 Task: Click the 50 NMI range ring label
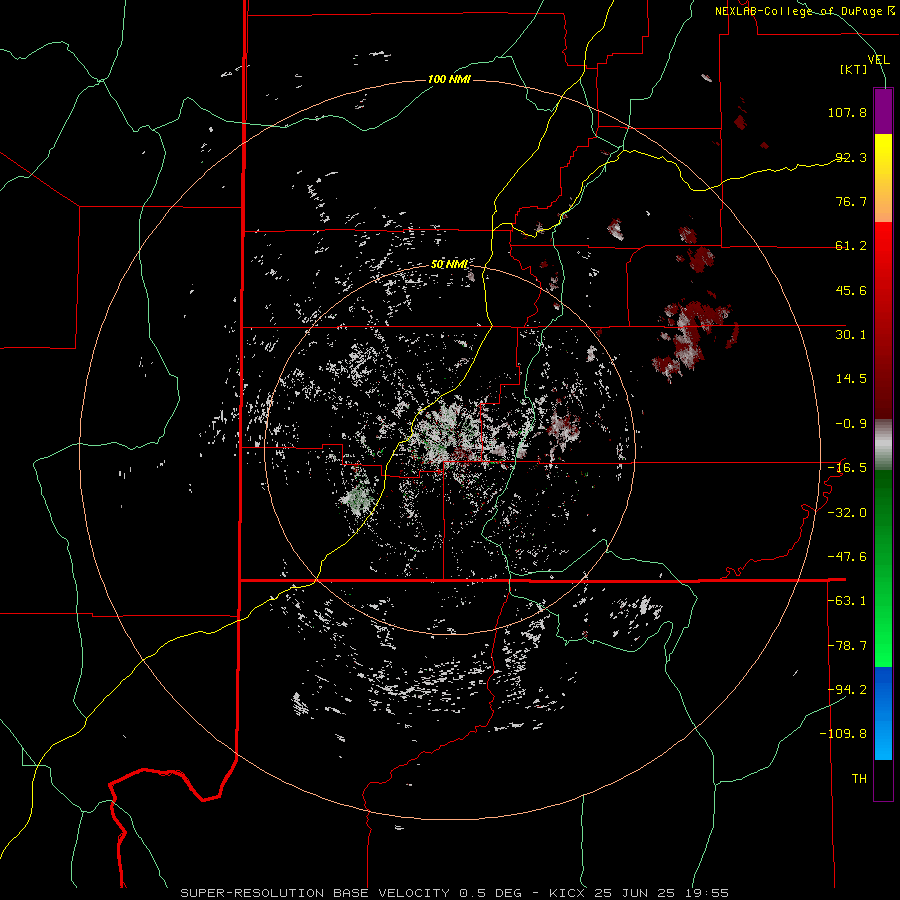point(449,264)
